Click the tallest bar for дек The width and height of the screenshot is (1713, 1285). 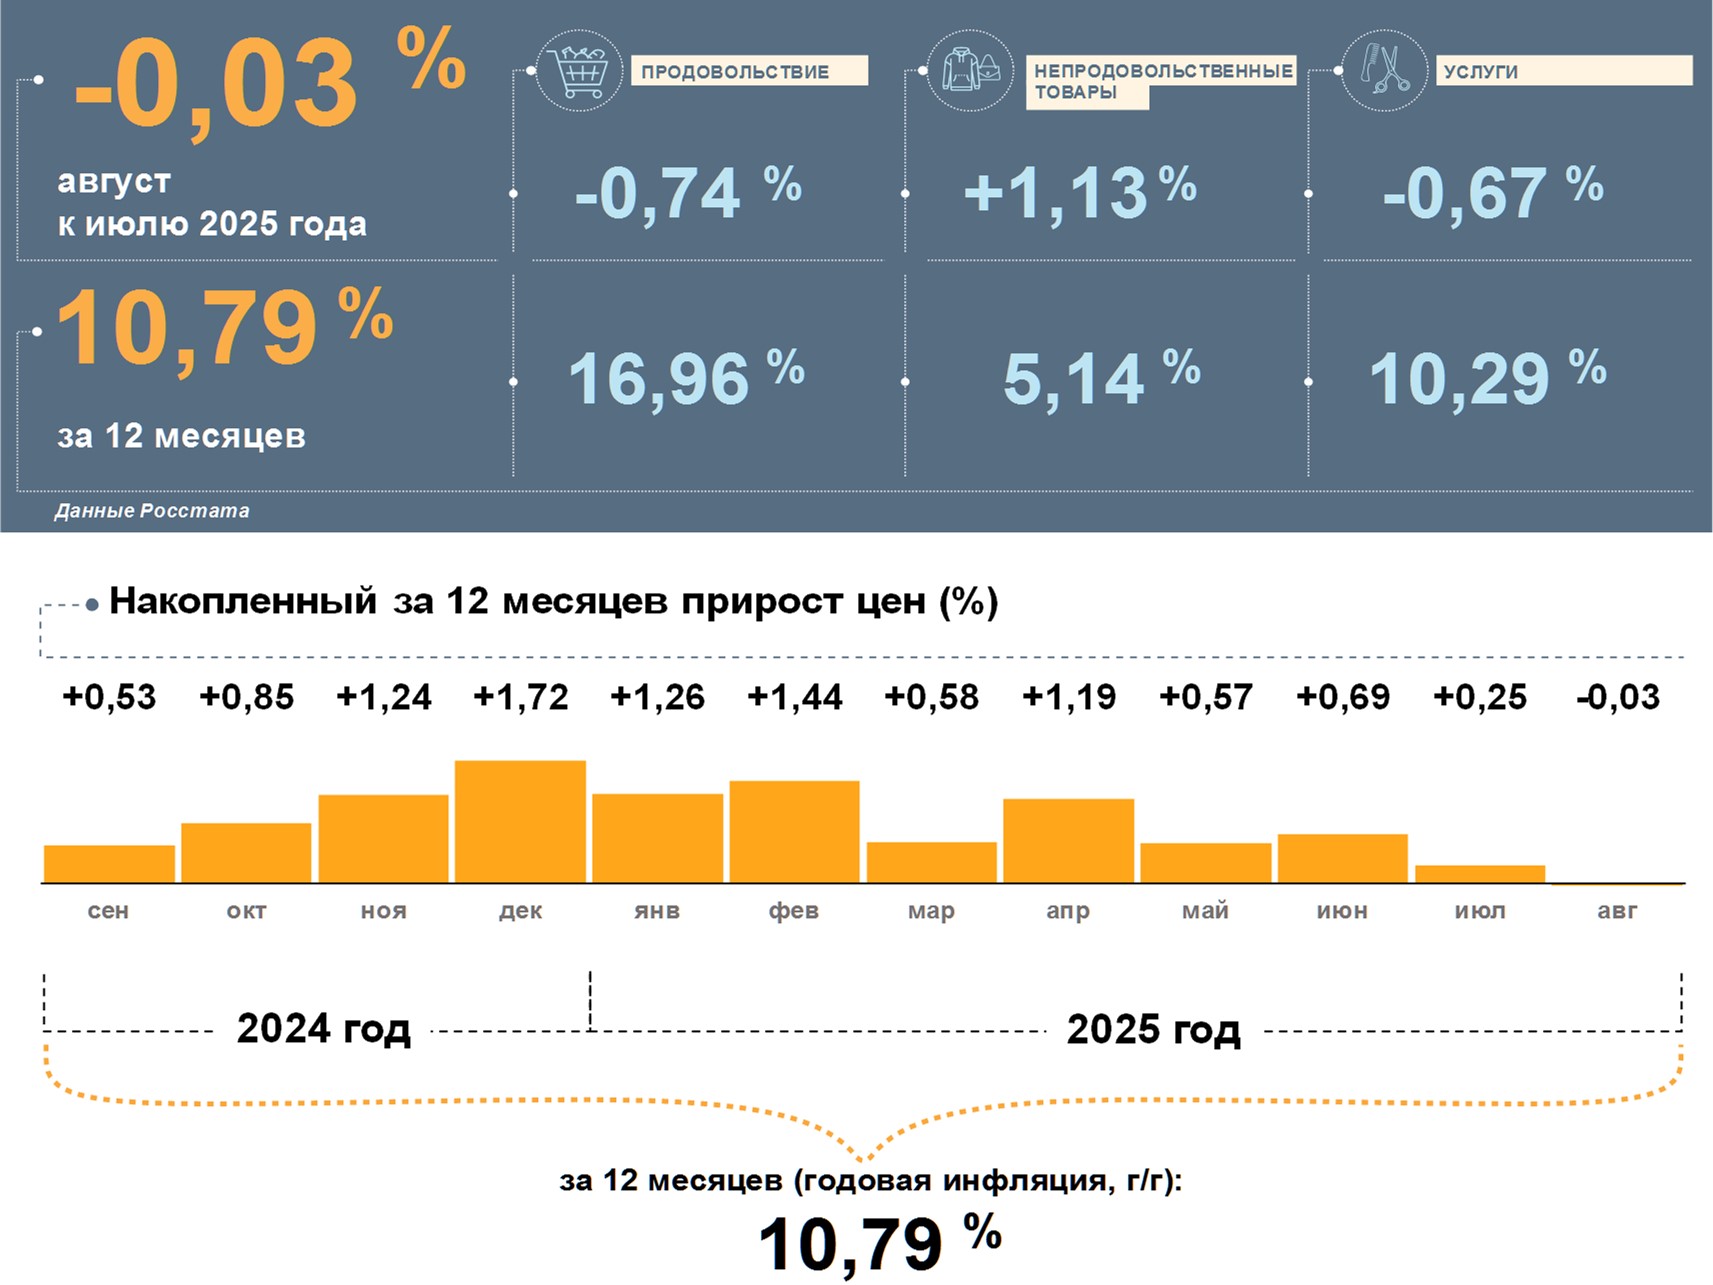point(520,822)
